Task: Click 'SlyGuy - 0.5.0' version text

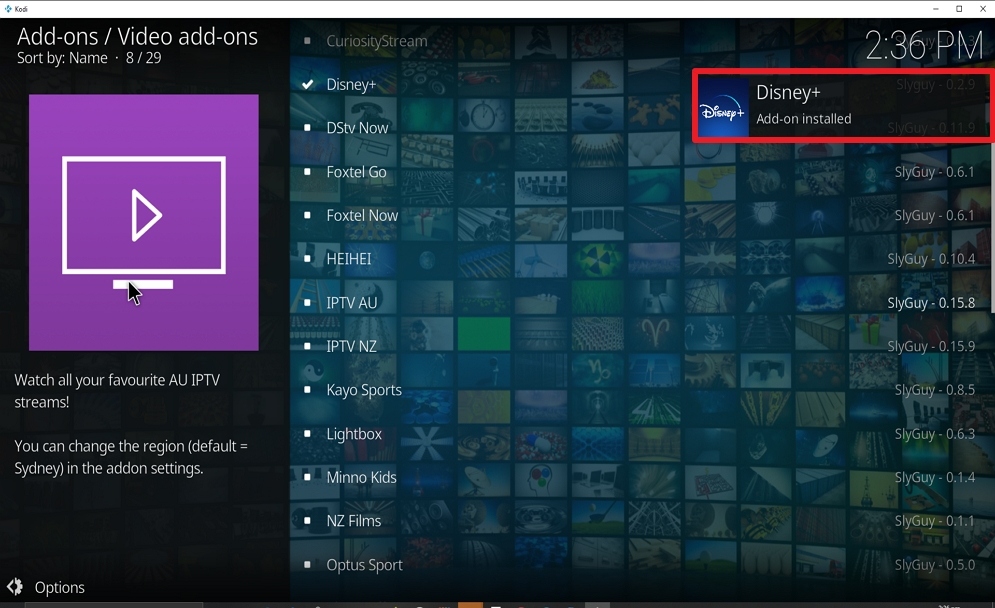Action: point(935,564)
